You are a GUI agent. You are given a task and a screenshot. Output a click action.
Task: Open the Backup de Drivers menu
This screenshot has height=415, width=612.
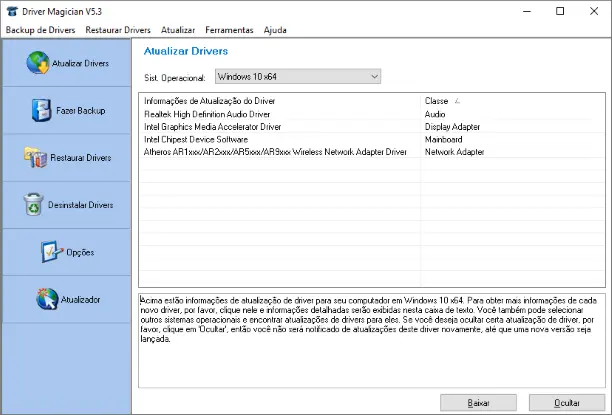tap(41, 30)
